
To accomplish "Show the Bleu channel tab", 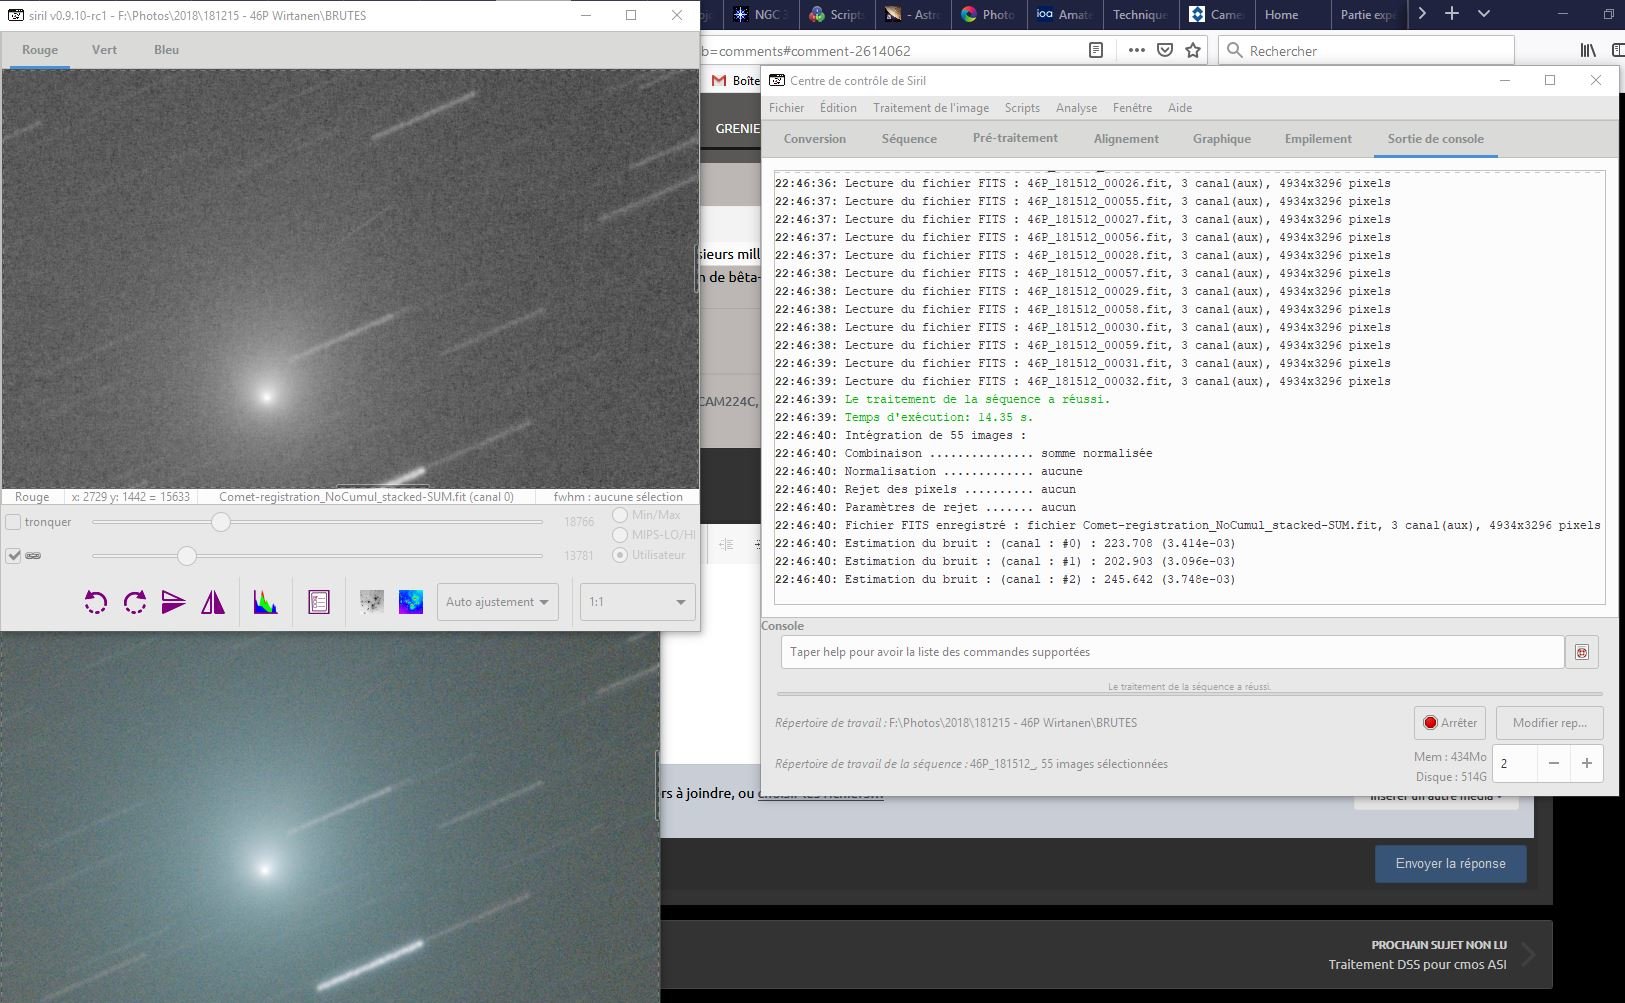I will [x=167, y=50].
